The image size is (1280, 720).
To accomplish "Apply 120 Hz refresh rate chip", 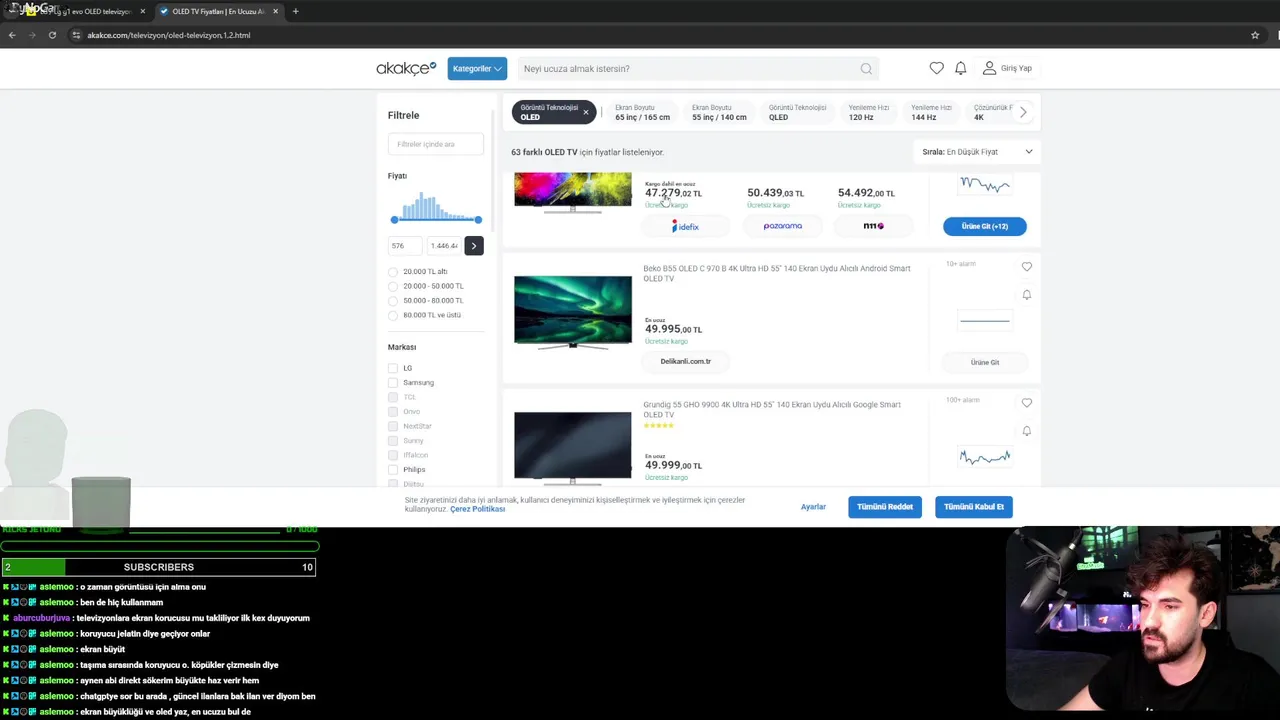I will 869,112.
